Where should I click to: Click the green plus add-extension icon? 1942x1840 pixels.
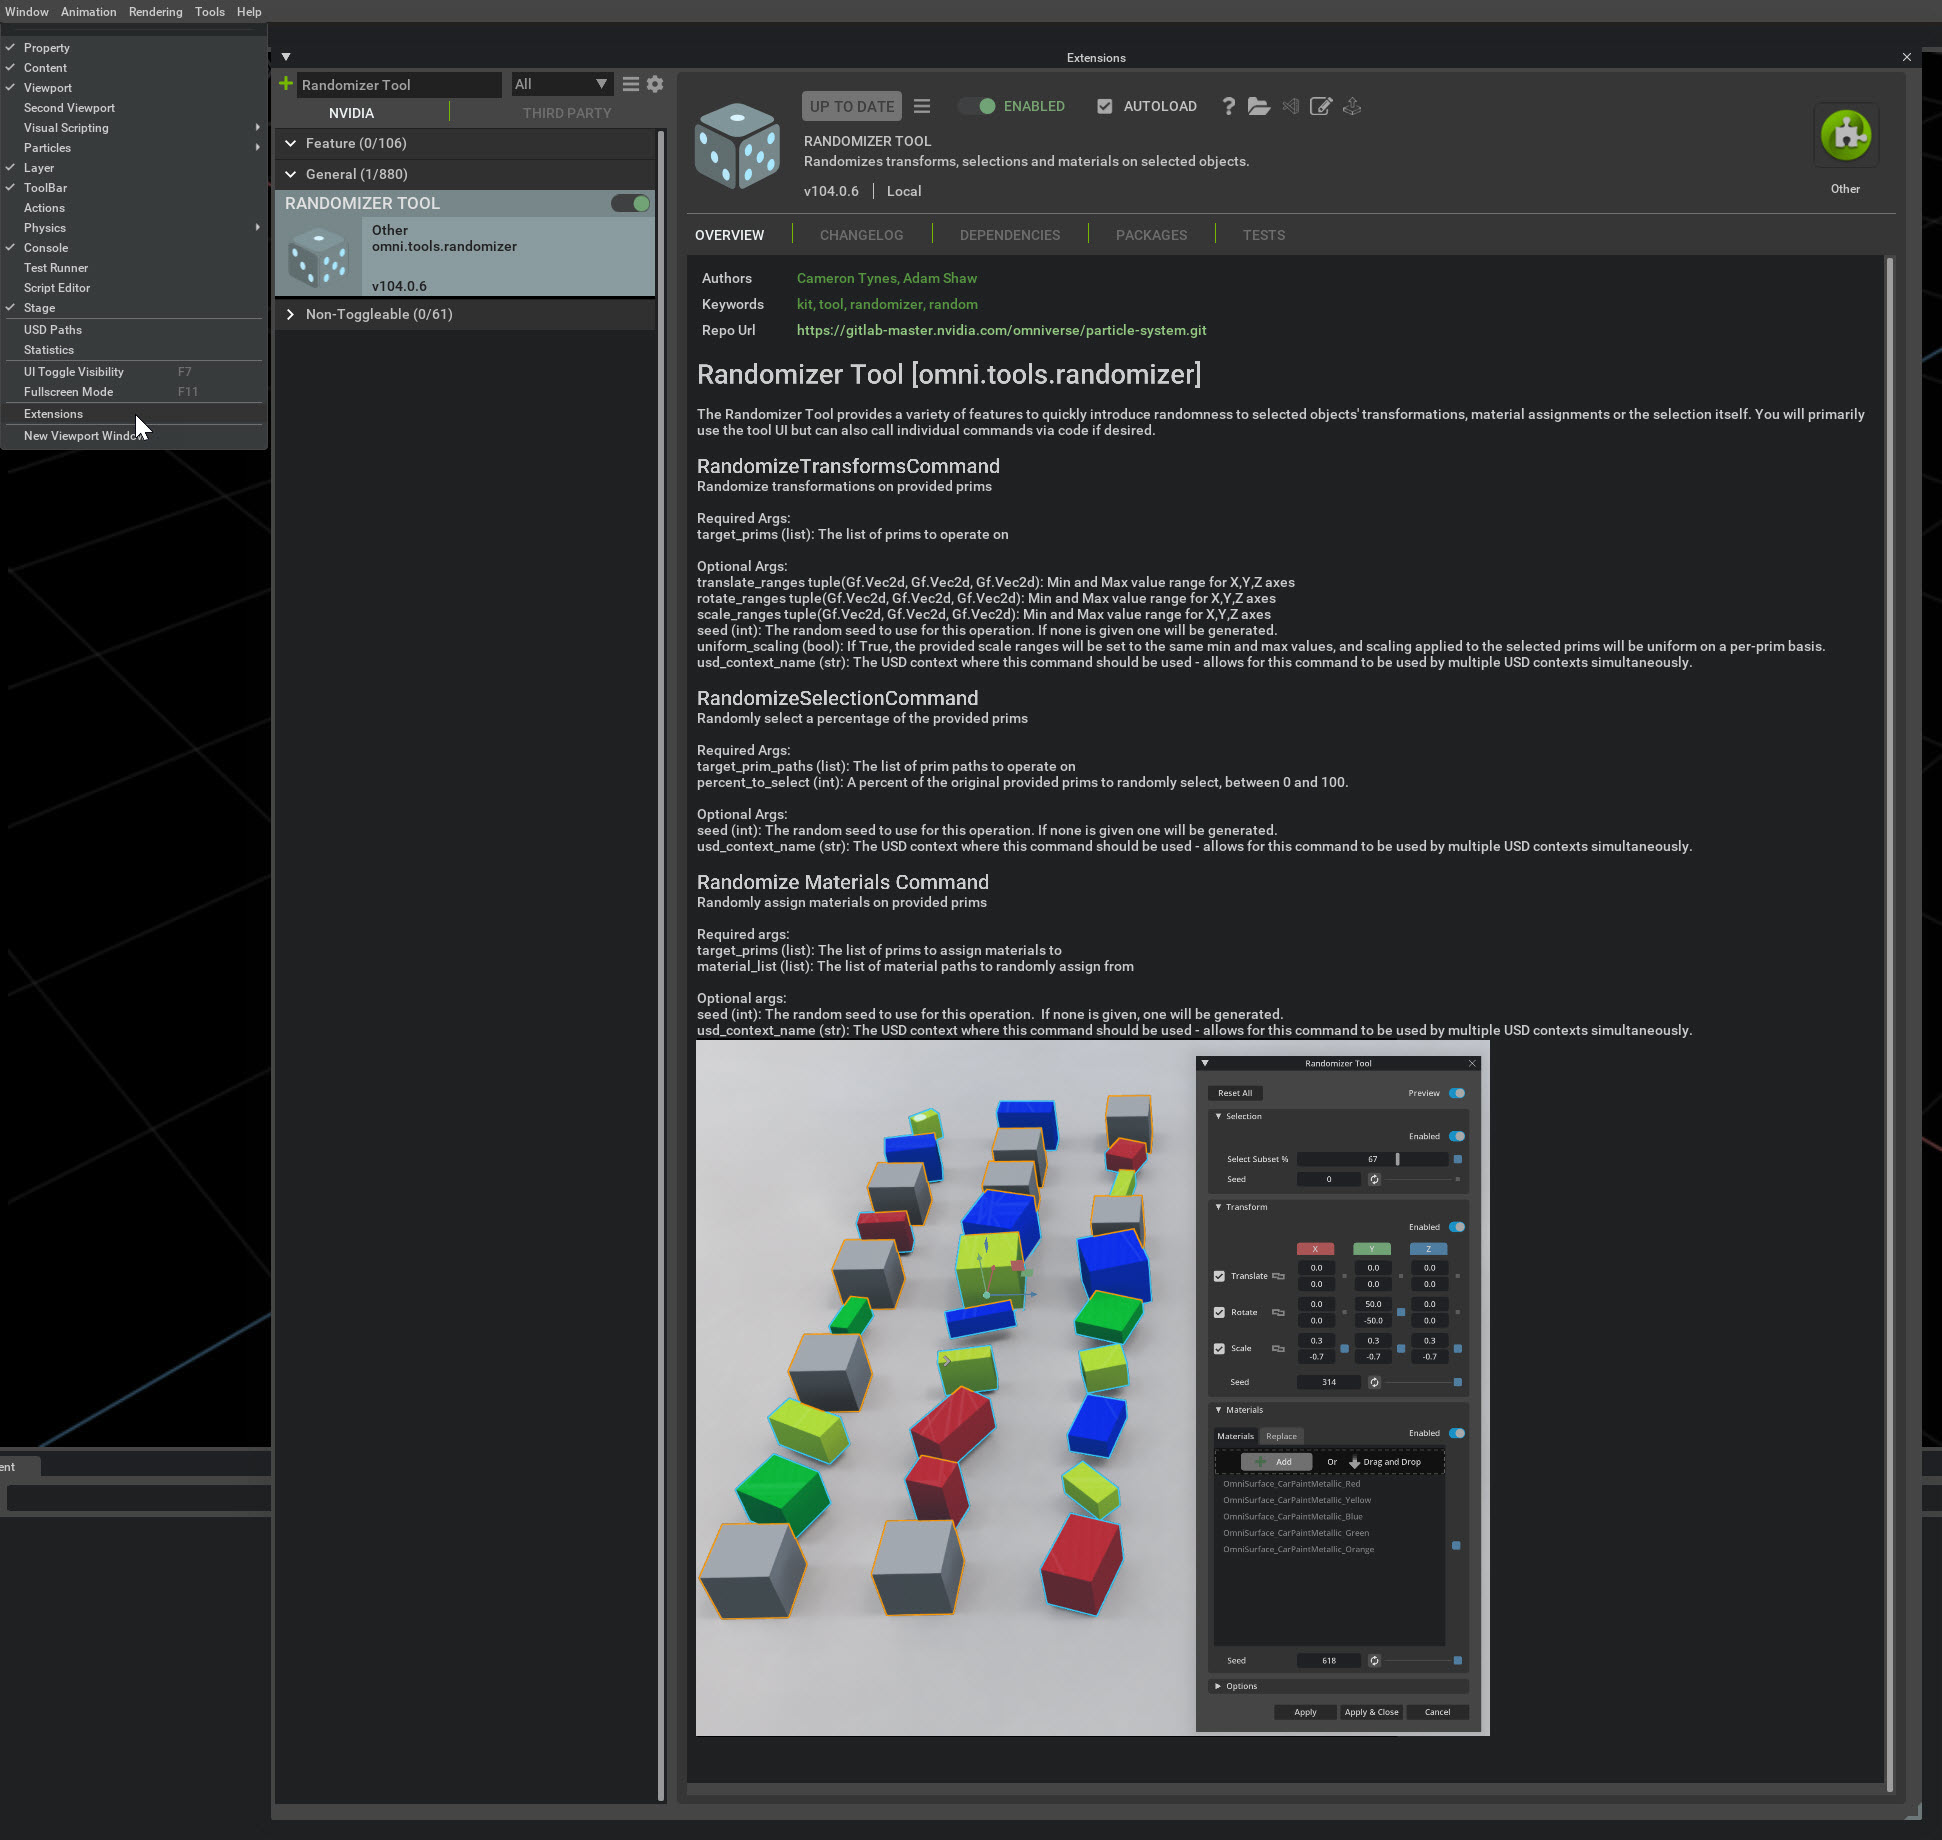286,84
